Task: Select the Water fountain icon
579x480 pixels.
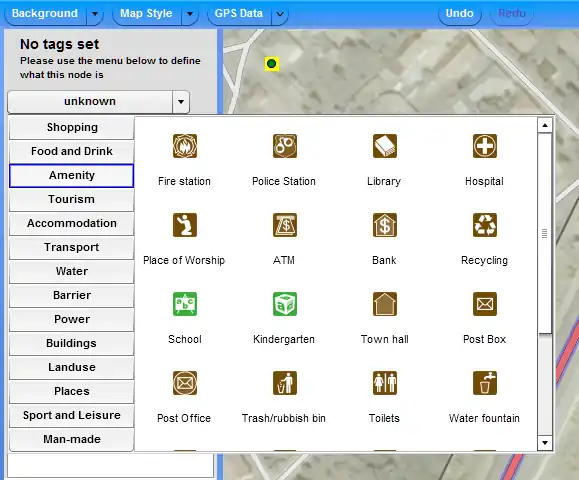Action: point(485,383)
